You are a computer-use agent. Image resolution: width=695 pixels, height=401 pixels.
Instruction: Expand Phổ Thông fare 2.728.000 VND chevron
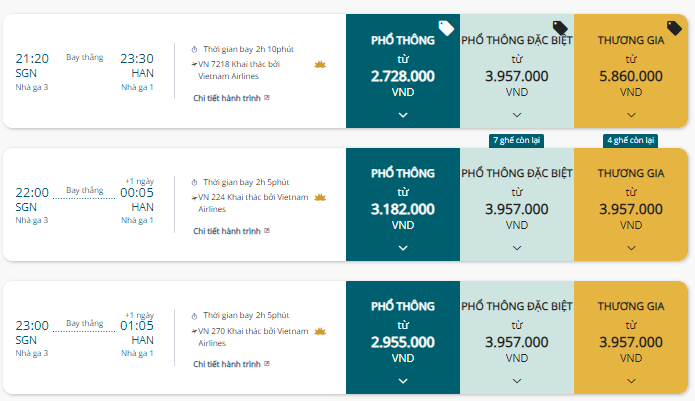(403, 115)
